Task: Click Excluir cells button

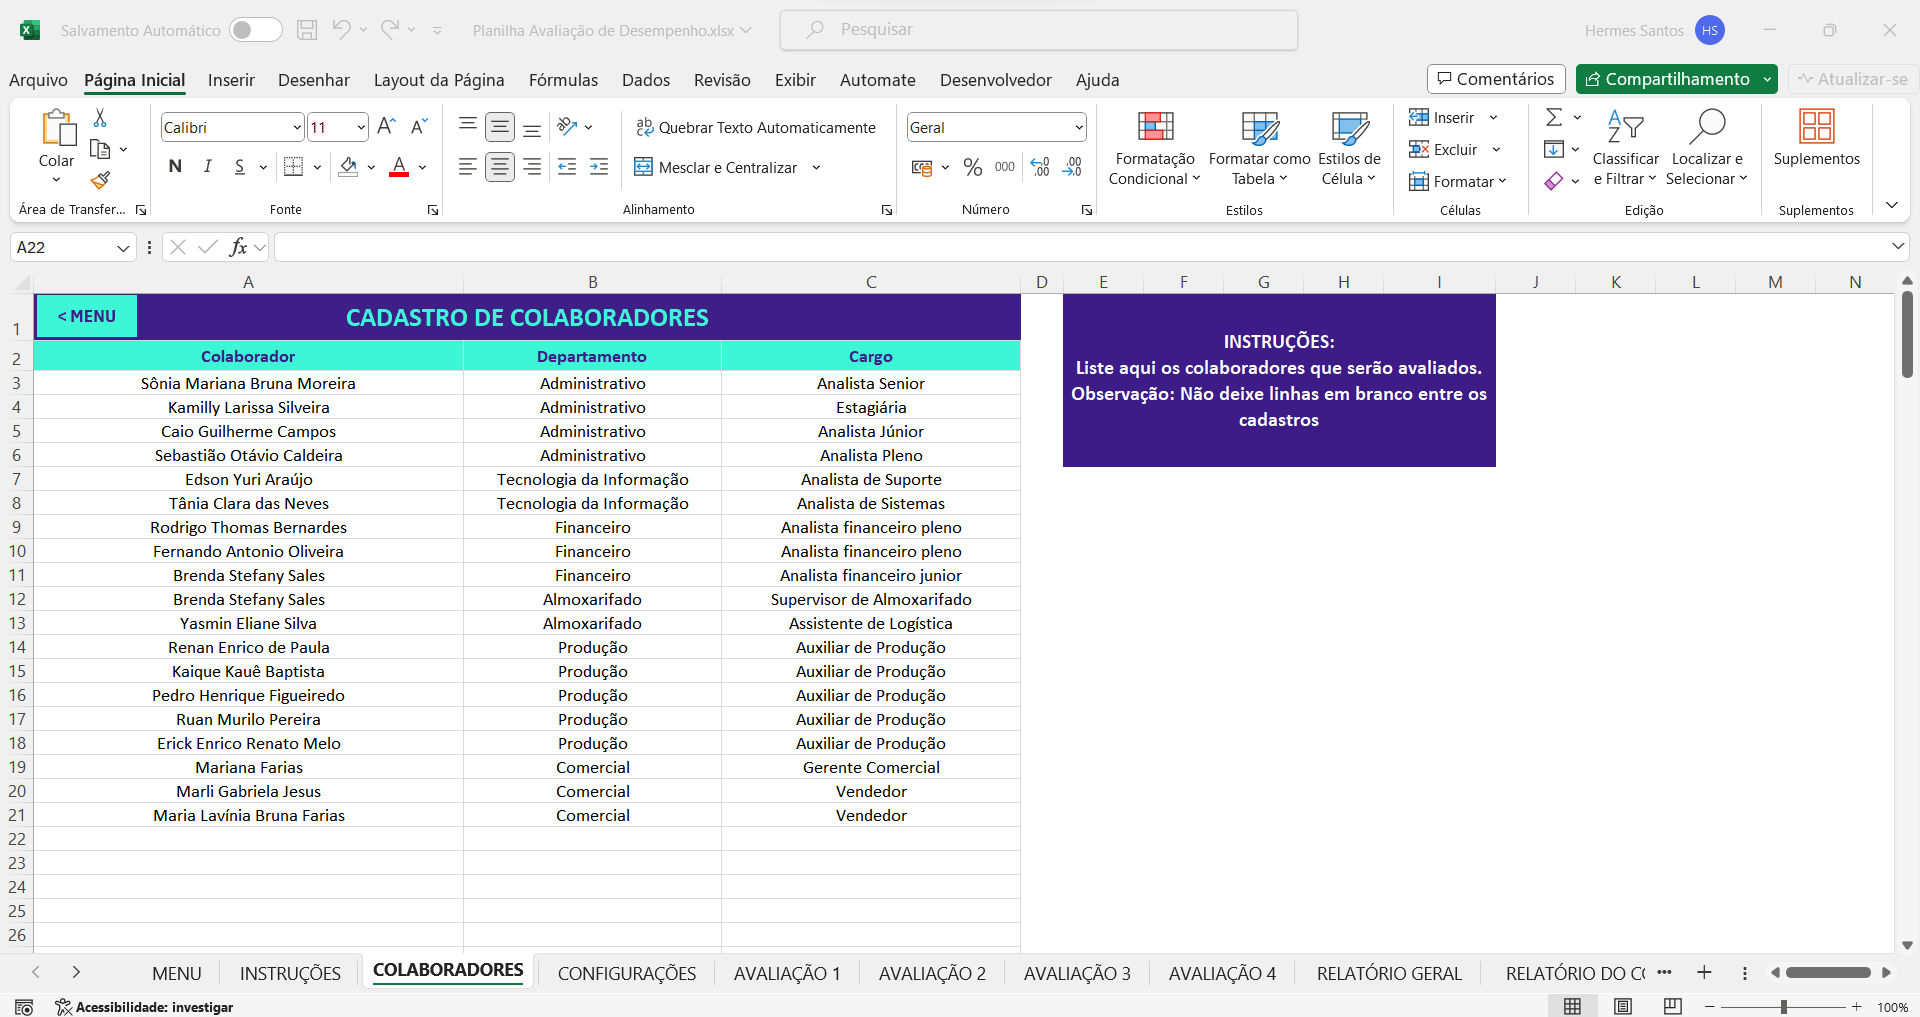Action: coord(1443,149)
